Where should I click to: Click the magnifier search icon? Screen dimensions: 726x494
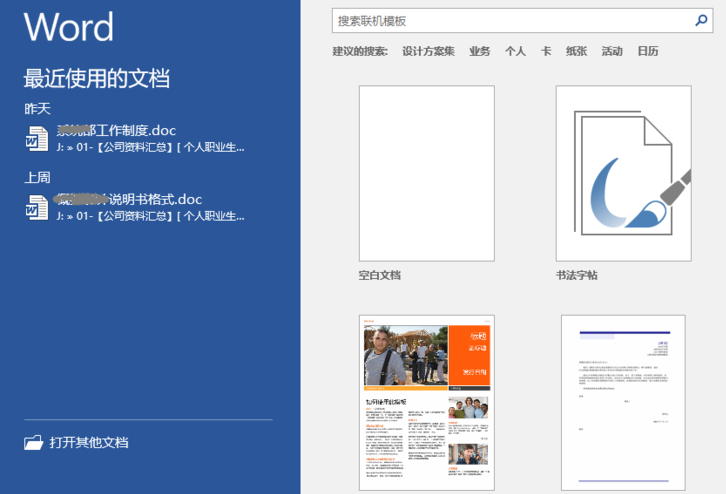pyautogui.click(x=701, y=20)
